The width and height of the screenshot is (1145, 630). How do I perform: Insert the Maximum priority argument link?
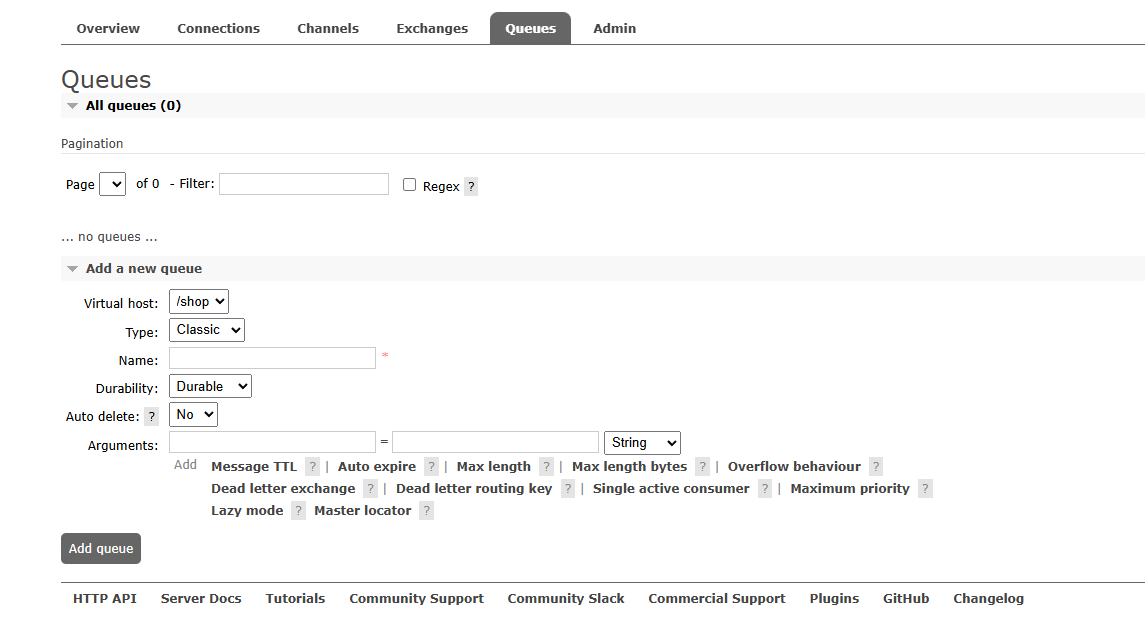pyautogui.click(x=850, y=489)
